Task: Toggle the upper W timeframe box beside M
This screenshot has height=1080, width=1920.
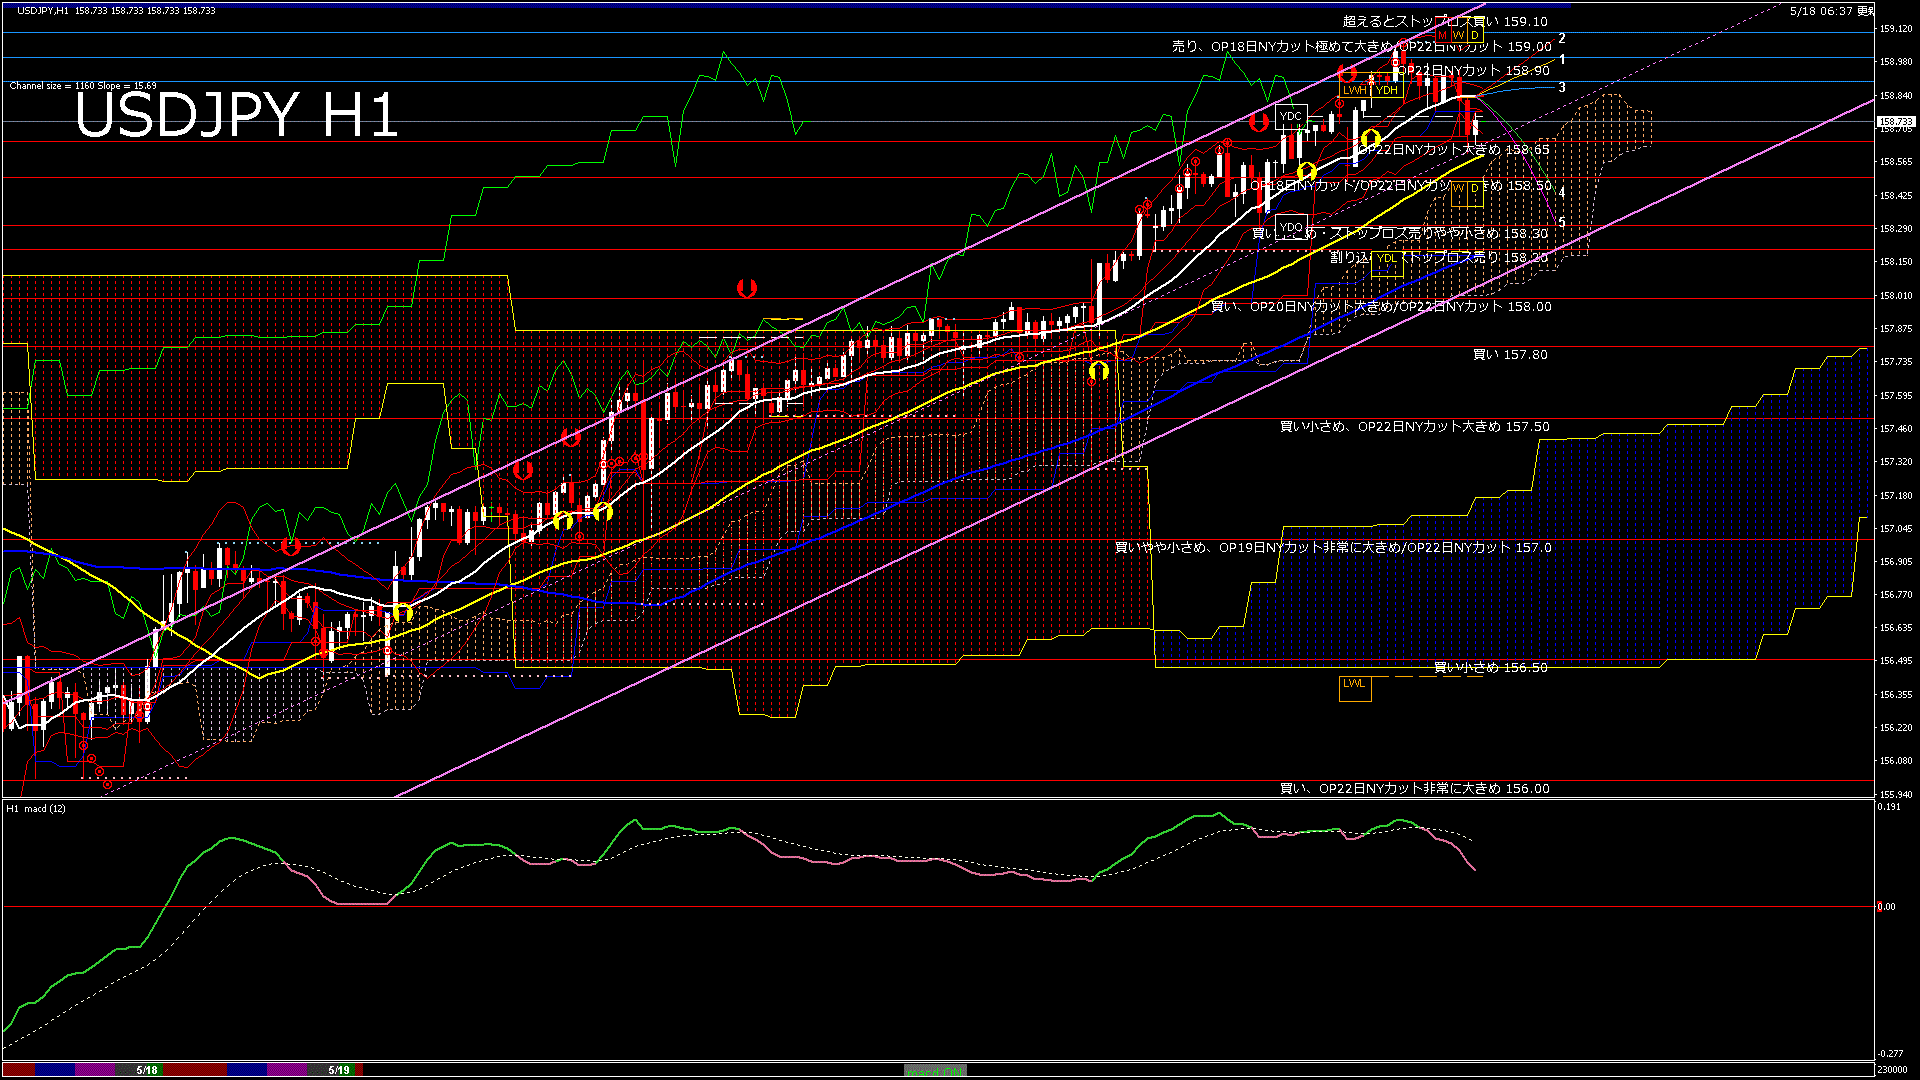Action: tap(1459, 35)
